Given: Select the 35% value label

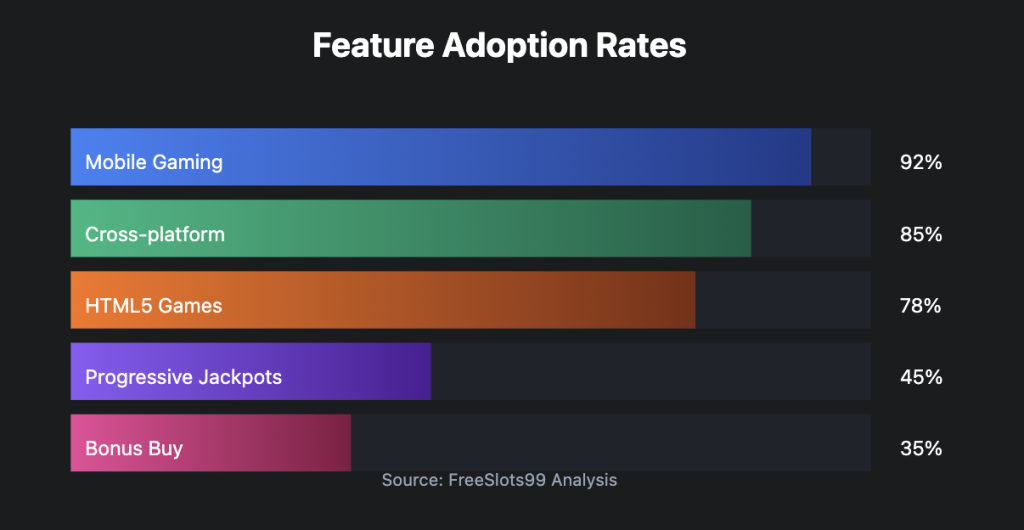Looking at the screenshot, I should (x=921, y=449).
